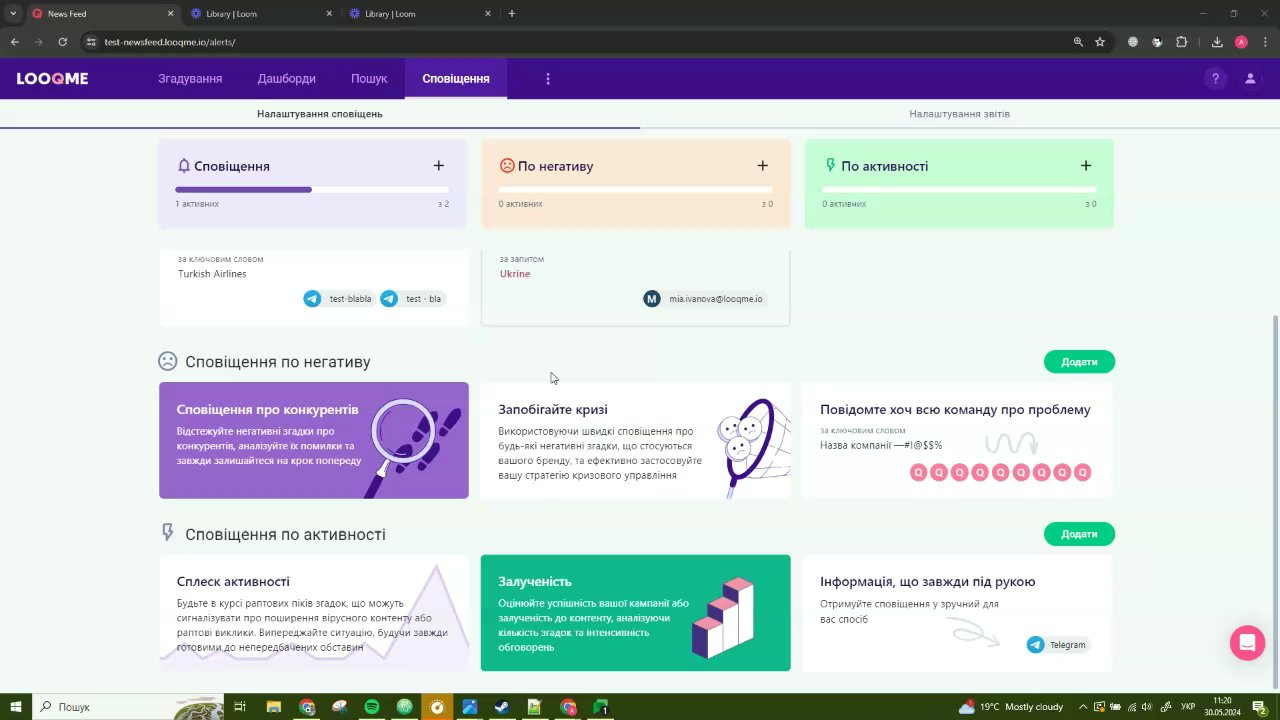Click the Telegram icon next to test-blabla

click(312, 299)
